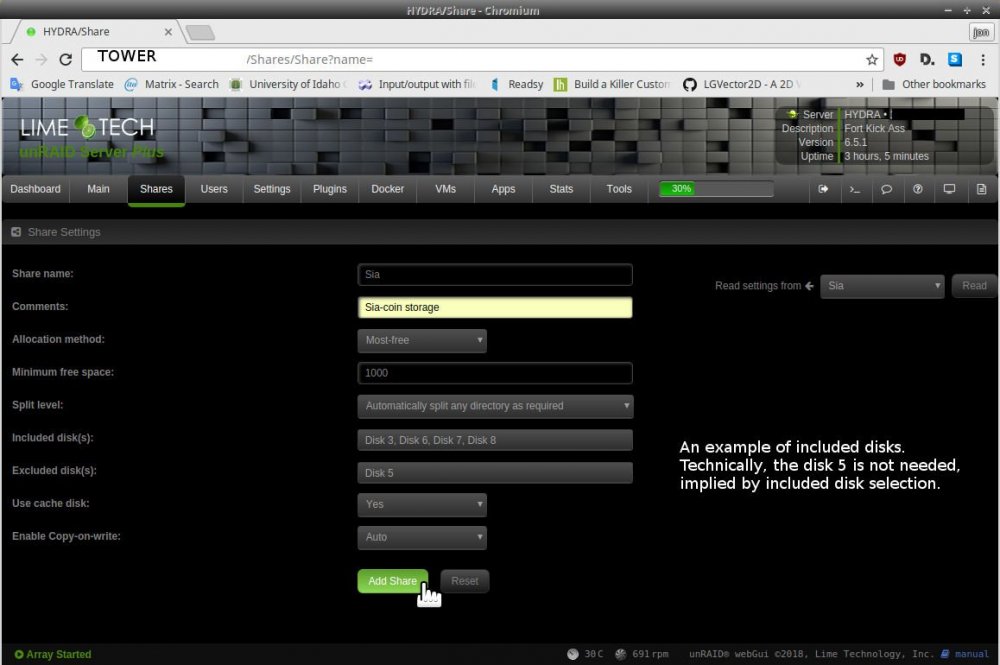Open Google Translate bookmark
Image resolution: width=1000 pixels, height=665 pixels.
click(x=62, y=84)
